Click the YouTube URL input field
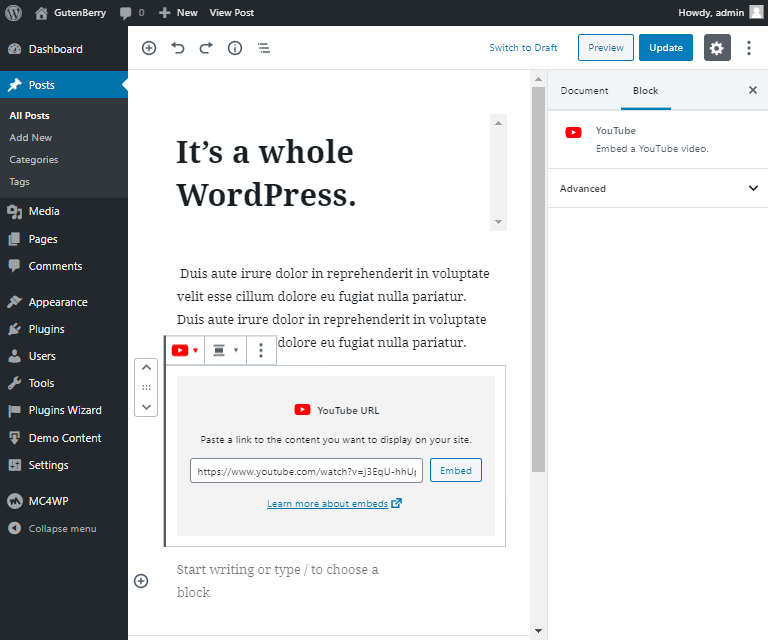The width and height of the screenshot is (768, 640). point(306,471)
